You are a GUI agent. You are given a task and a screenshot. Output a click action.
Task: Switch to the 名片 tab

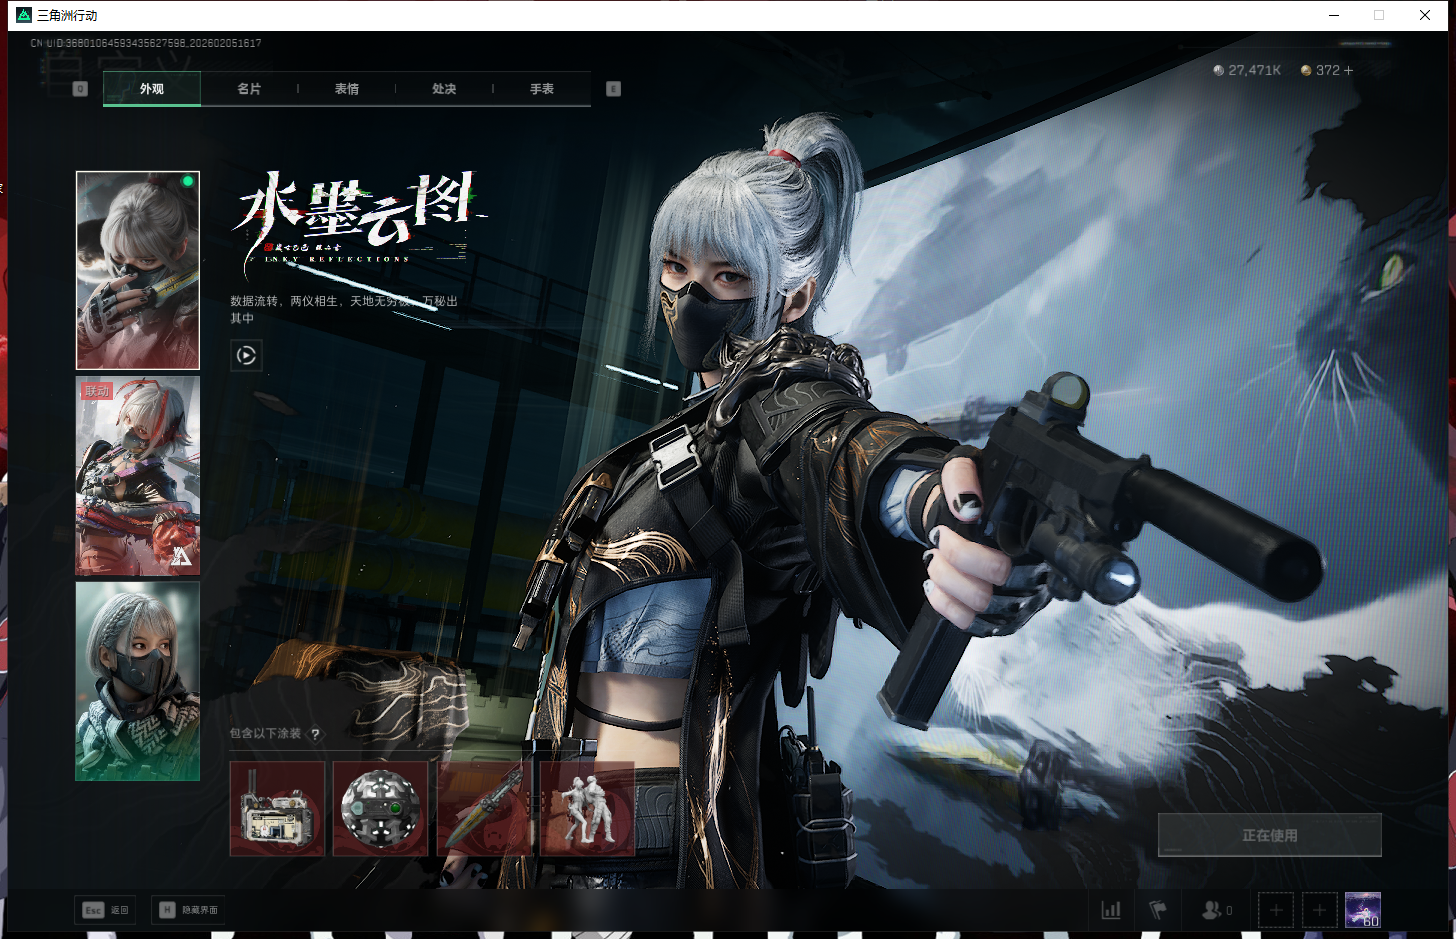click(249, 89)
